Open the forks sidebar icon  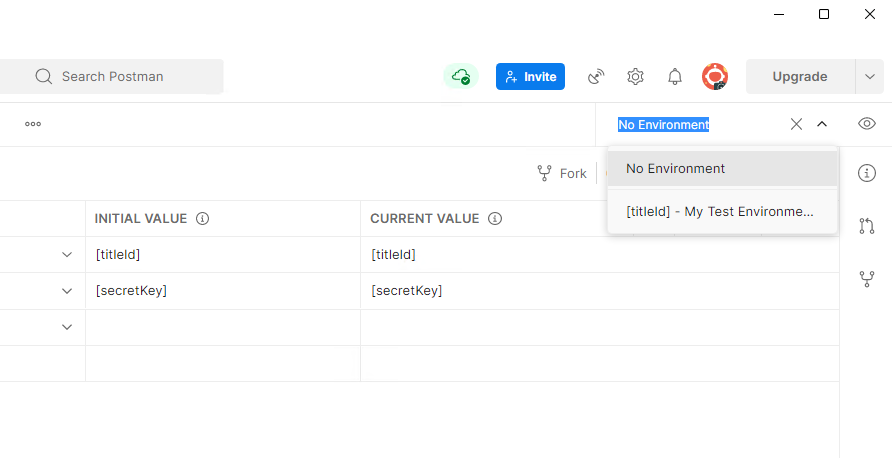(x=866, y=279)
